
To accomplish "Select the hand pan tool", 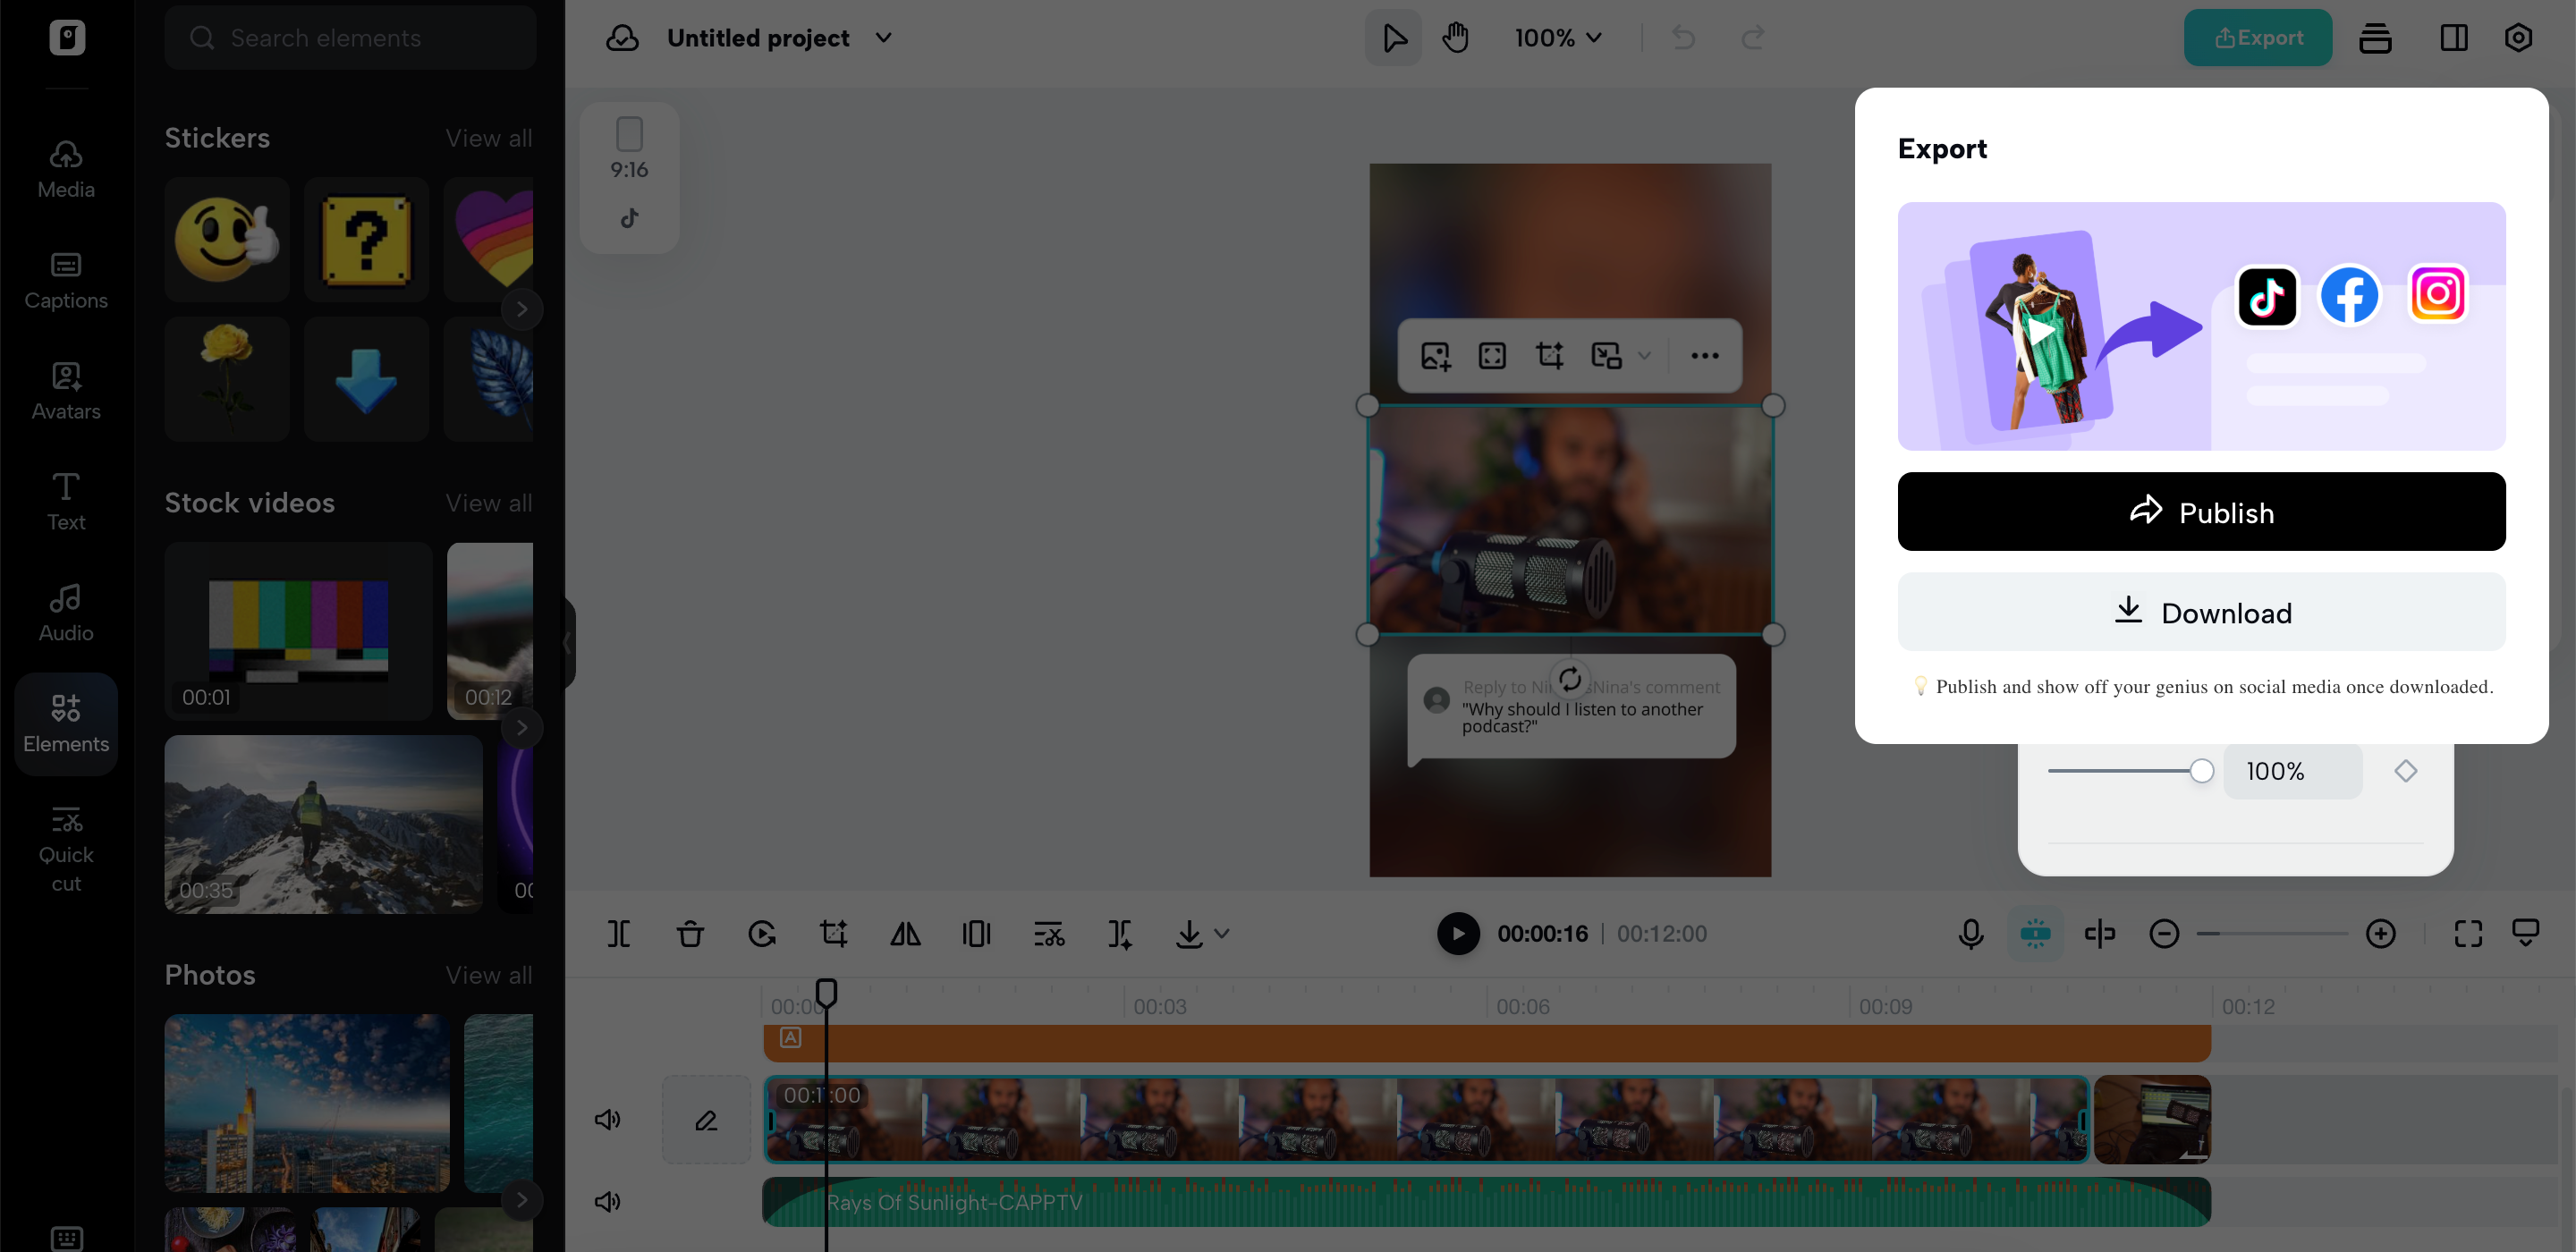I will [1455, 38].
